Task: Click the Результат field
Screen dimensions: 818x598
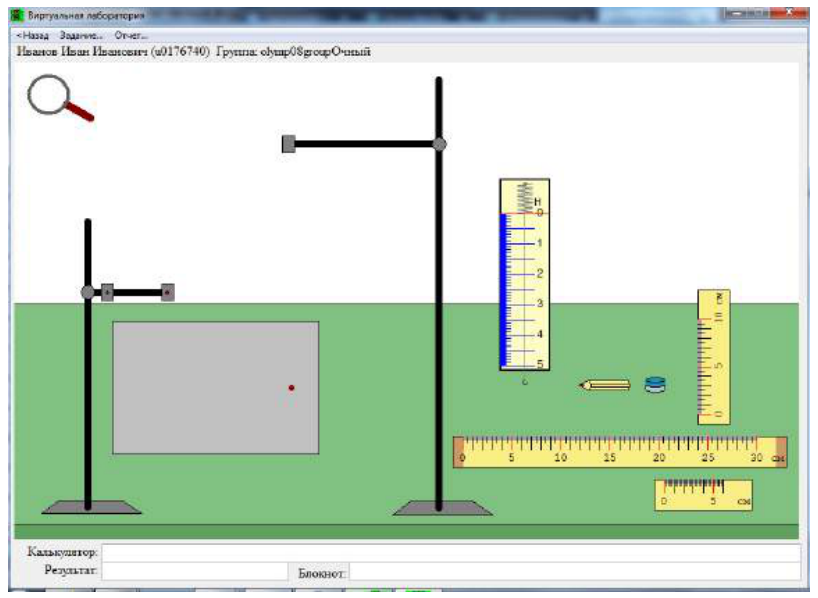Action: (195, 571)
